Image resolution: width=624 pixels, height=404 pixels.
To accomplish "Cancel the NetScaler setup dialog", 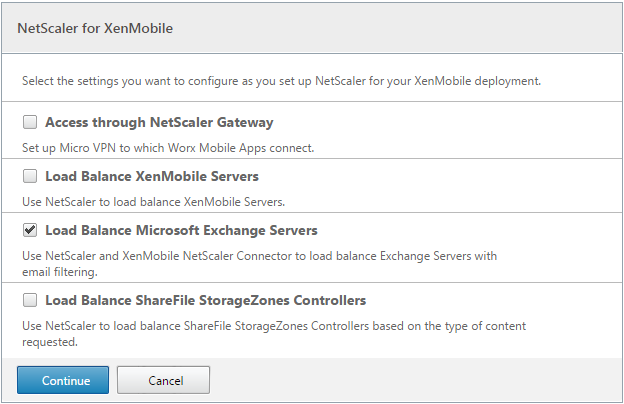I will pyautogui.click(x=163, y=380).
